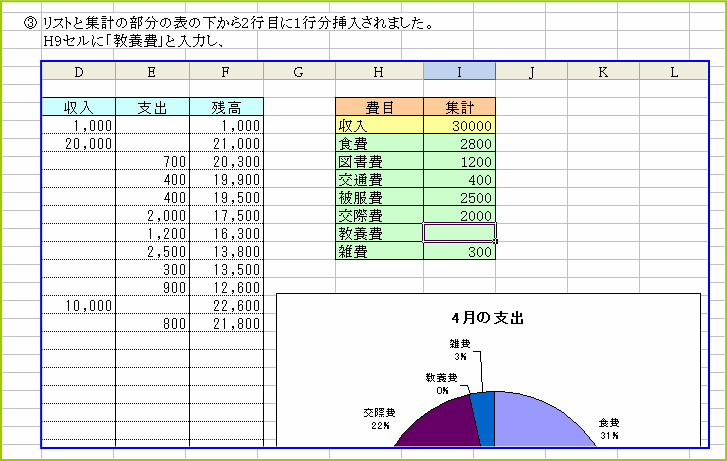Select the 30000 total cell
727x461 pixels.
coord(459,125)
